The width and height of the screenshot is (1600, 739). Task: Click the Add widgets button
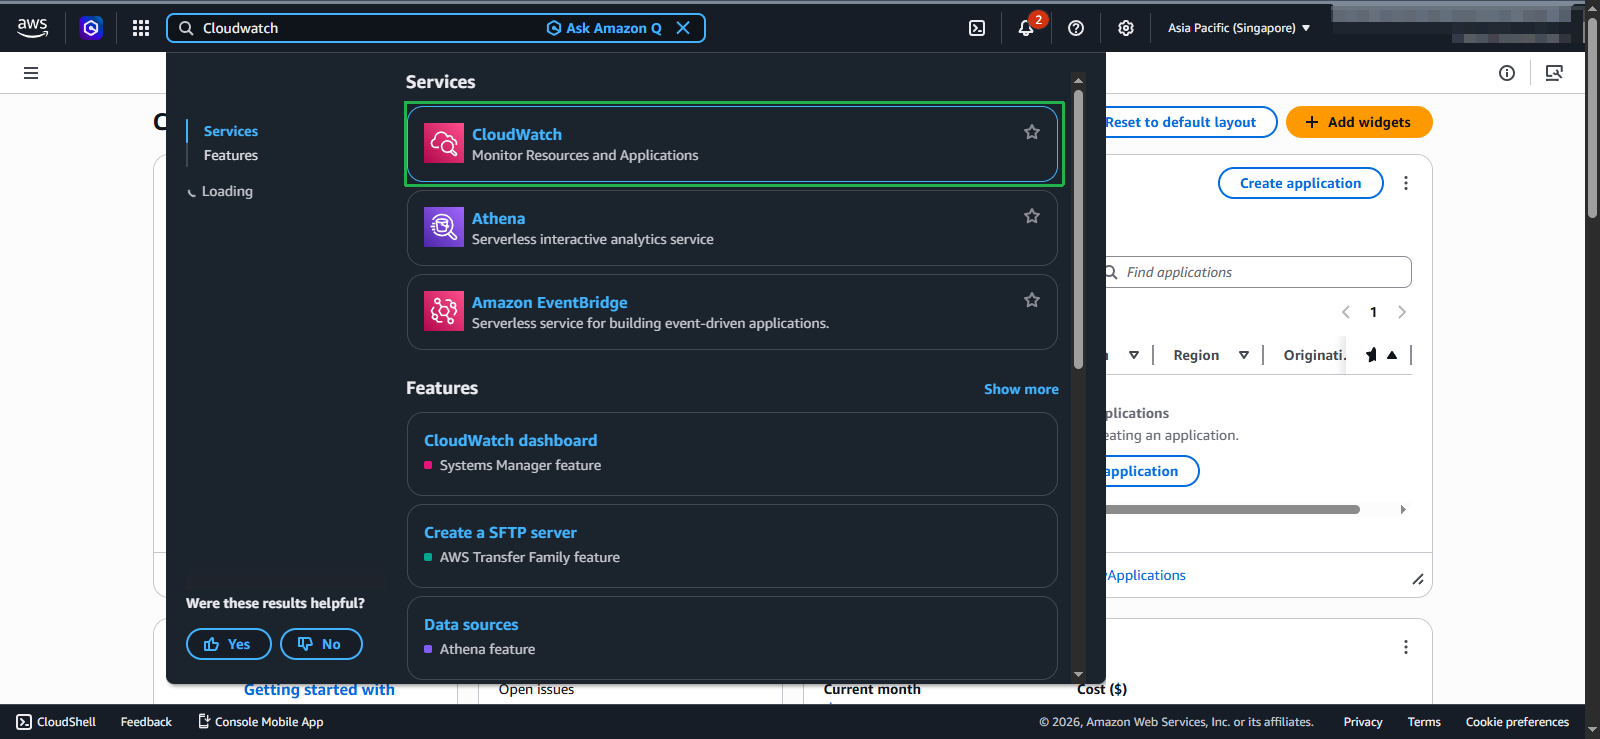click(x=1359, y=122)
